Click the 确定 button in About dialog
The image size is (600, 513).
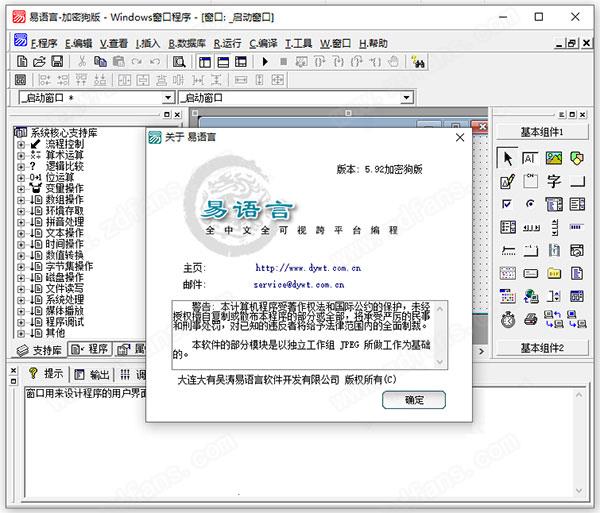coord(414,400)
